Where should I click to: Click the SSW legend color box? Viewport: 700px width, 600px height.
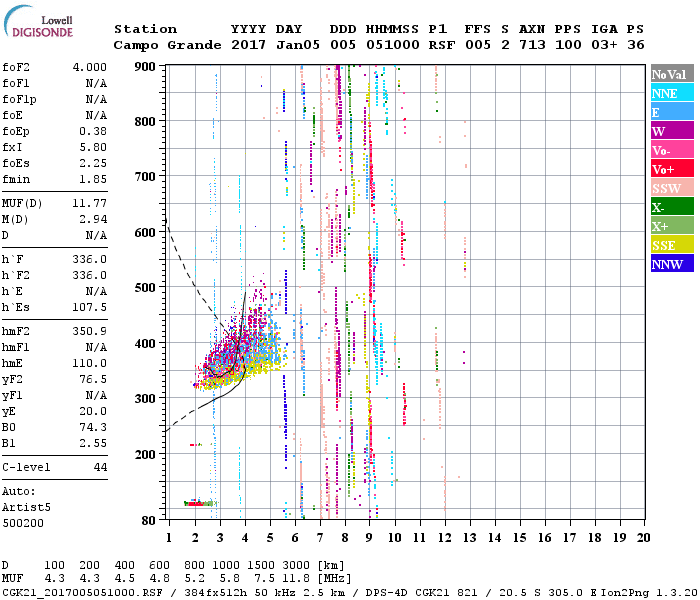(671, 188)
